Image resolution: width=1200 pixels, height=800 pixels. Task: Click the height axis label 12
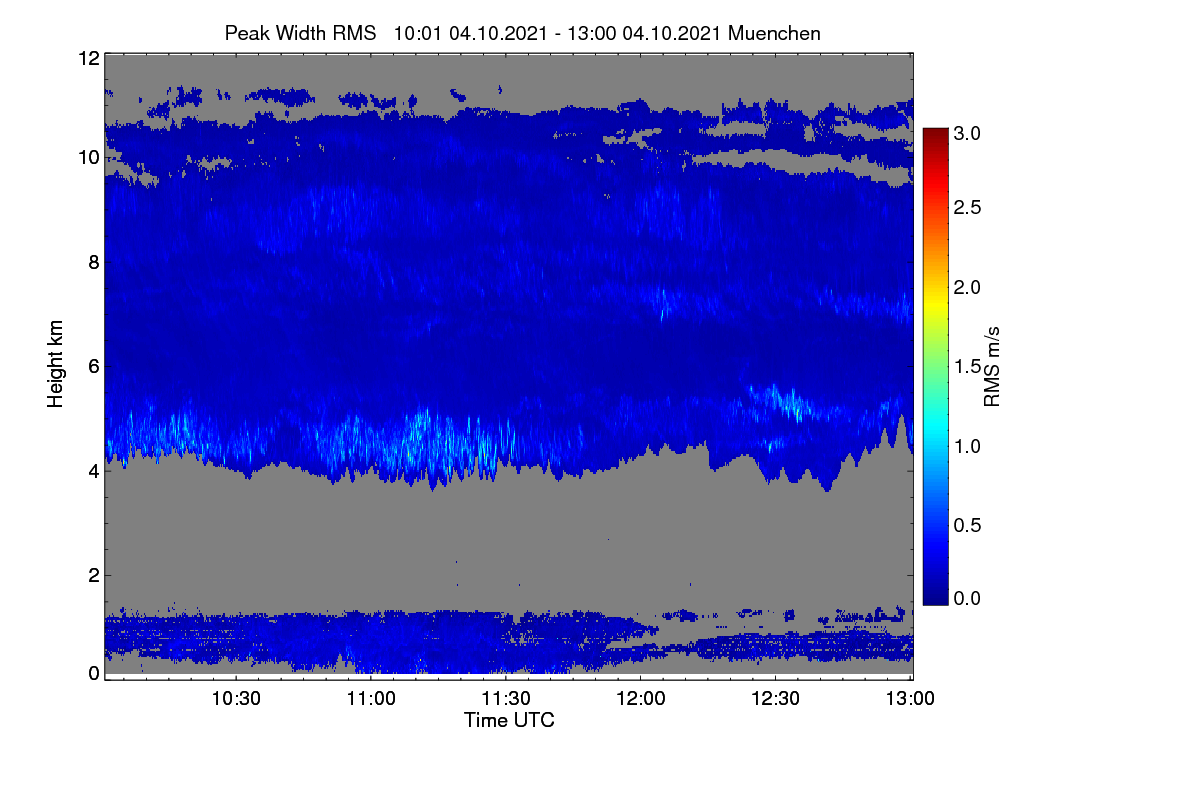pos(88,58)
